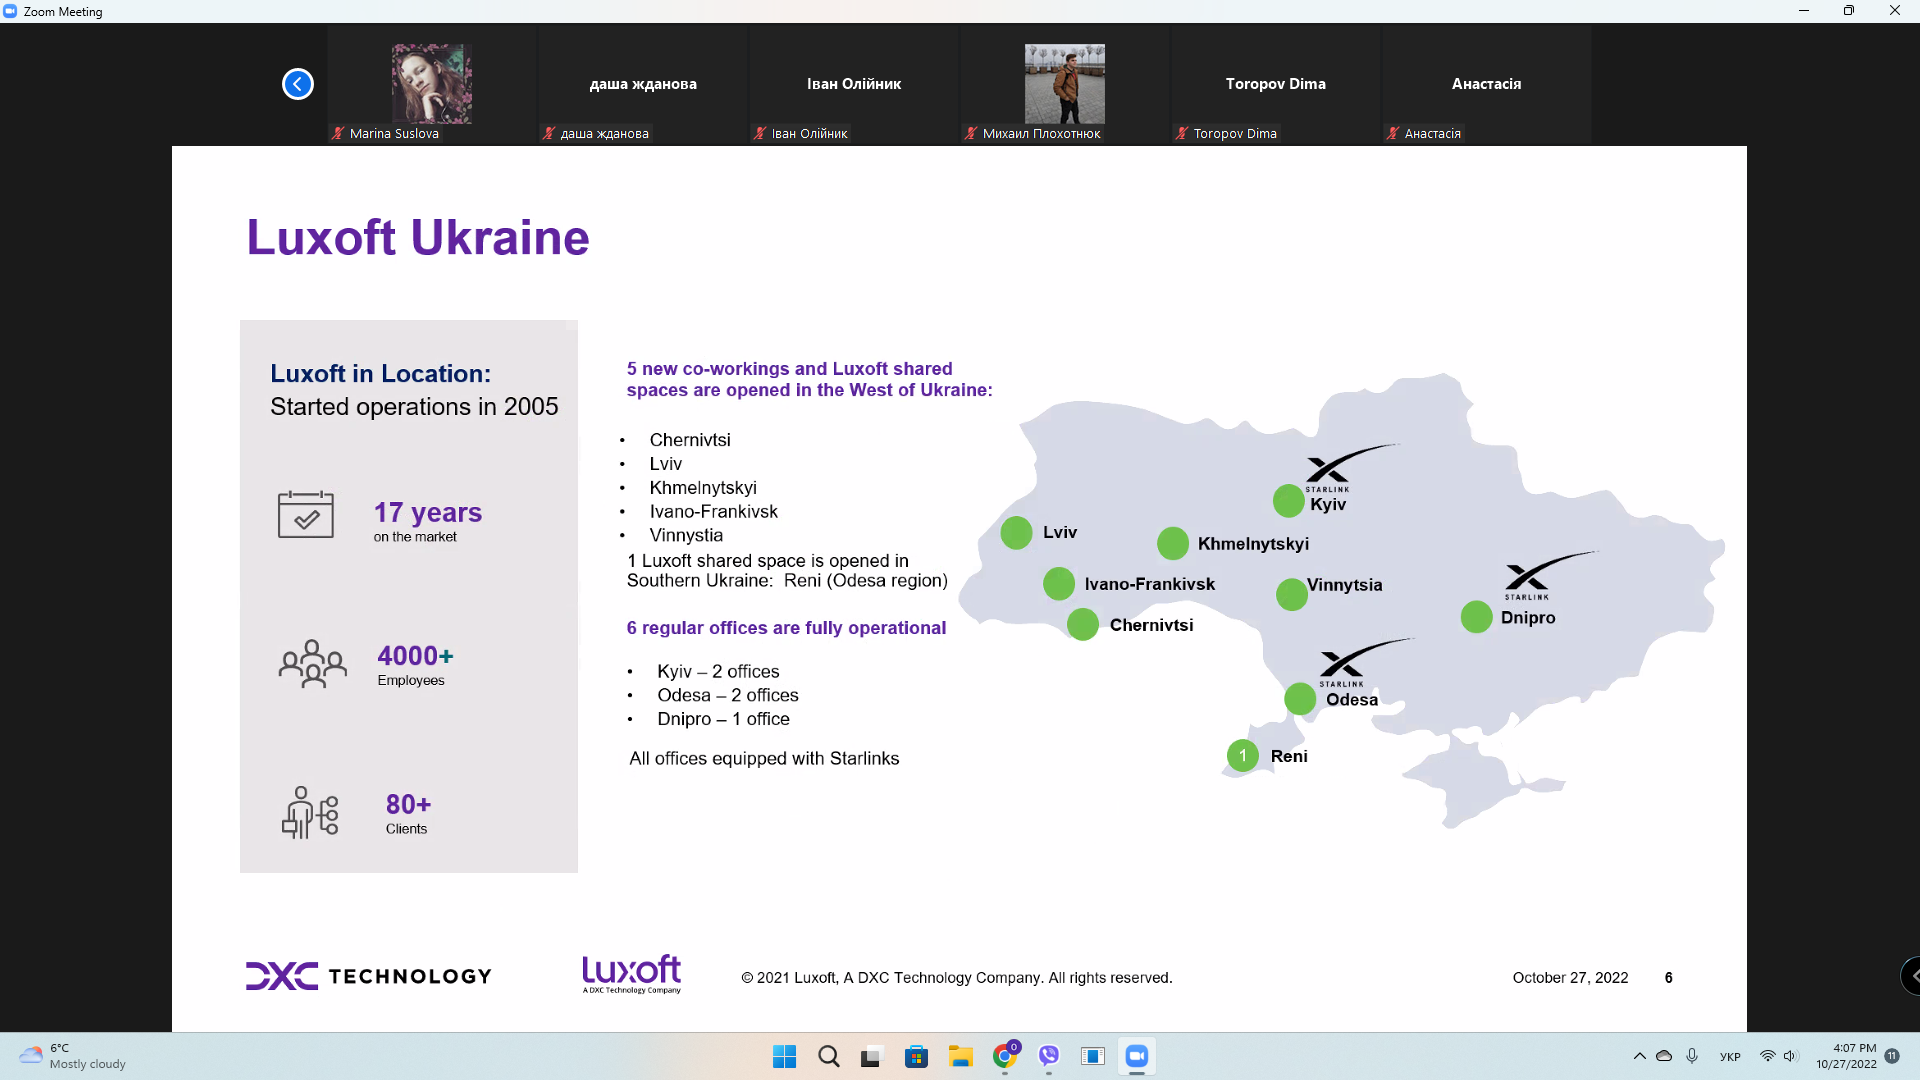Viewport: 1920px width, 1080px height.
Task: Click the calendar icon beside 17 years
Action: point(306,515)
